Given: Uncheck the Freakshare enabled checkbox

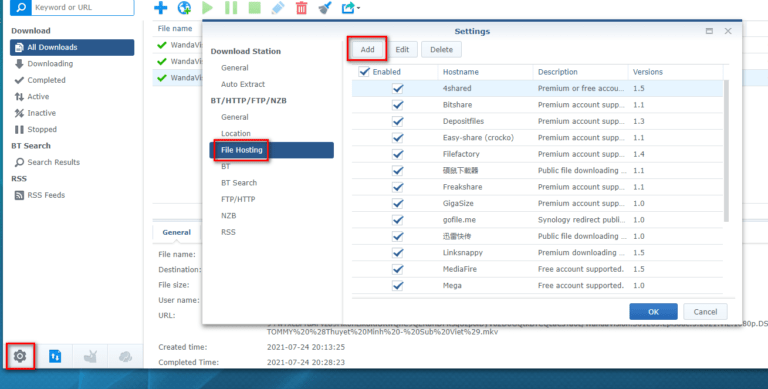Looking at the screenshot, I should [x=398, y=187].
